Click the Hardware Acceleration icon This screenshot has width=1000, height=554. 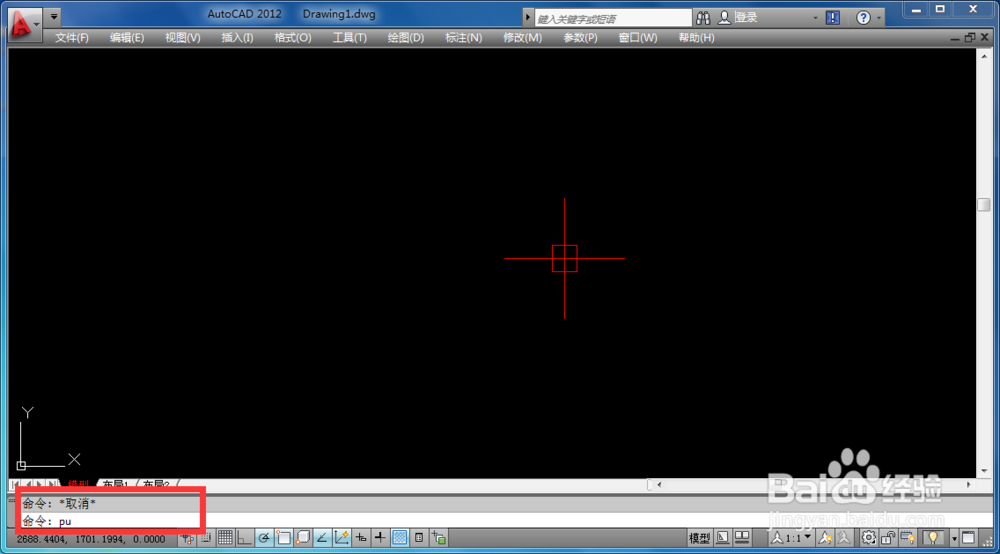pyautogui.click(x=908, y=538)
